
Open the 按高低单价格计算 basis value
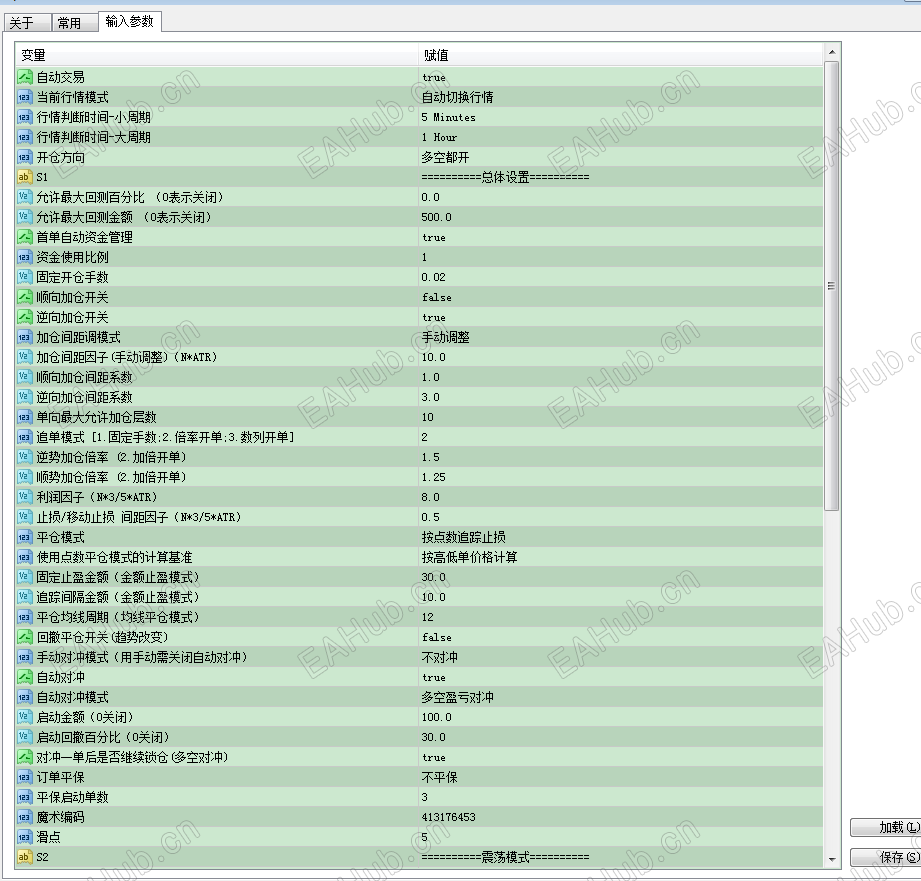469,557
